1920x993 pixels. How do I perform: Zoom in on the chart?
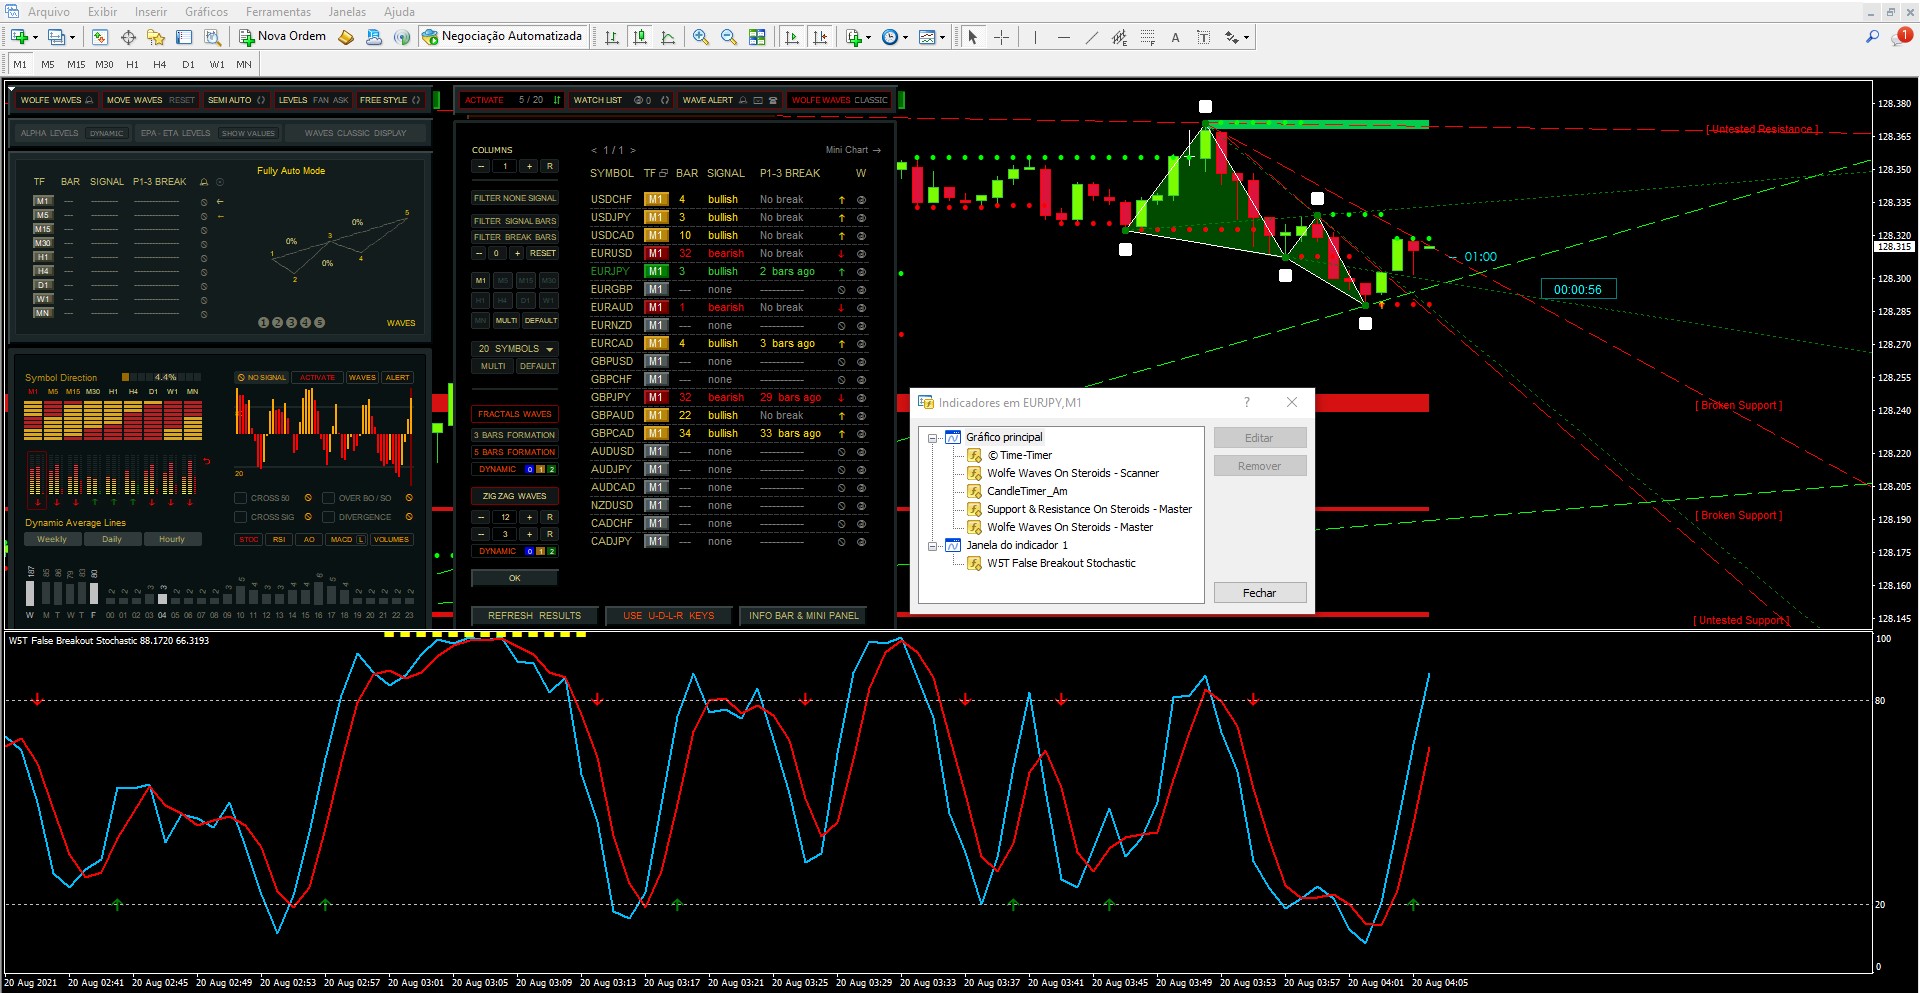701,37
